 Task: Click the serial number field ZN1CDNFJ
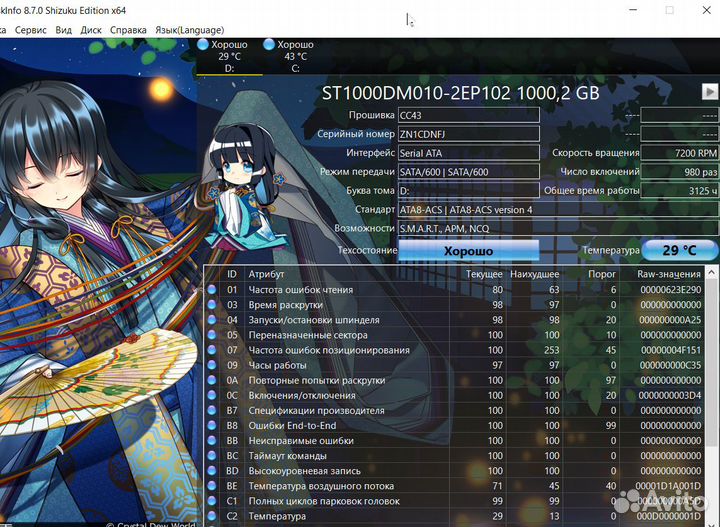(x=468, y=134)
